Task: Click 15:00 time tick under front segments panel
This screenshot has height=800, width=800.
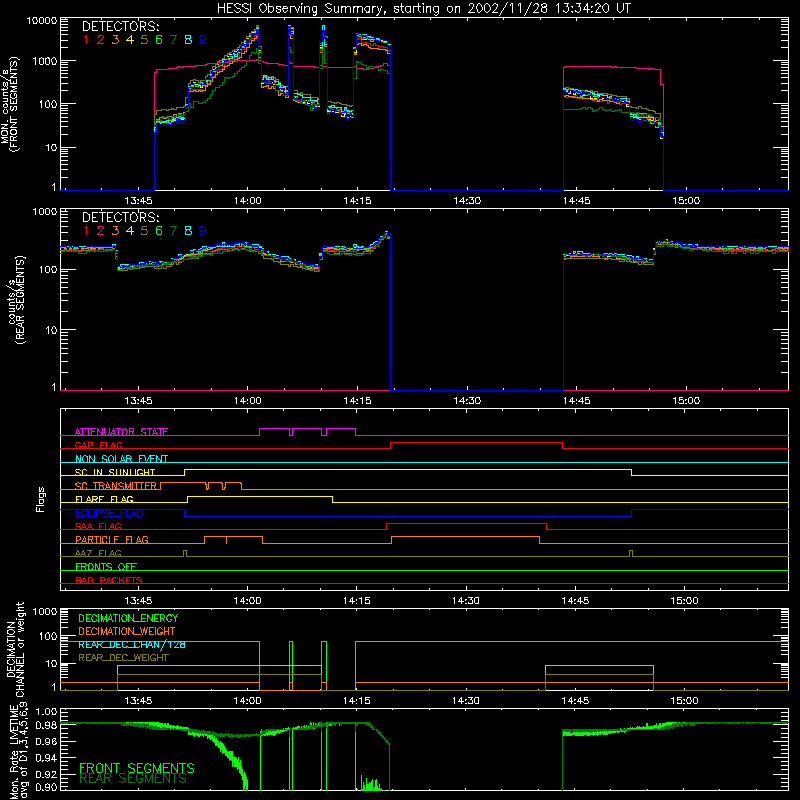Action: click(686, 201)
